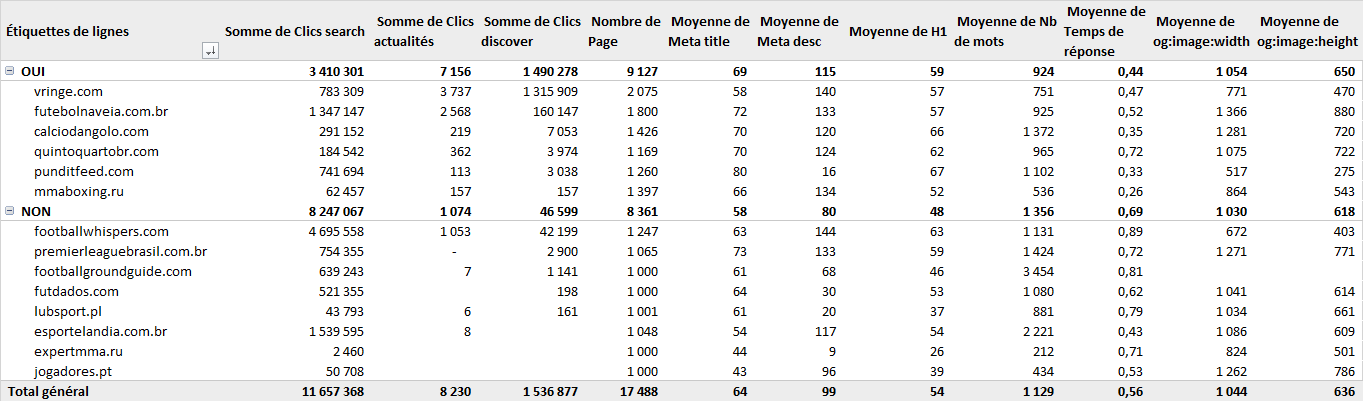Select the NON group label
This screenshot has height=401, width=1363.
37,211
